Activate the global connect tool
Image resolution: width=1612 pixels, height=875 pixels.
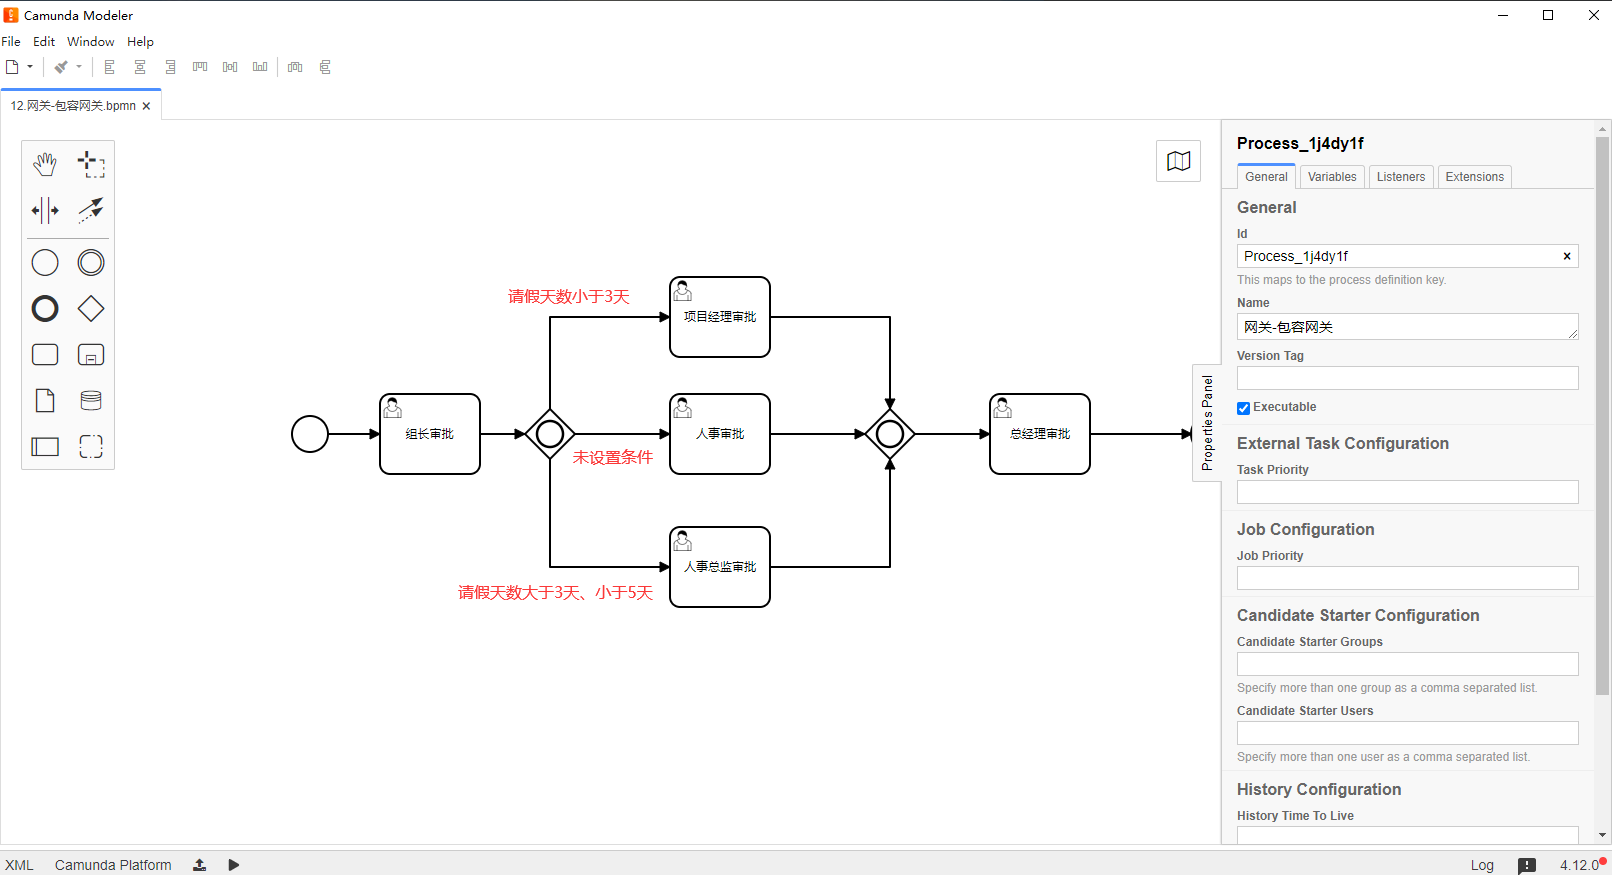pyautogui.click(x=91, y=210)
